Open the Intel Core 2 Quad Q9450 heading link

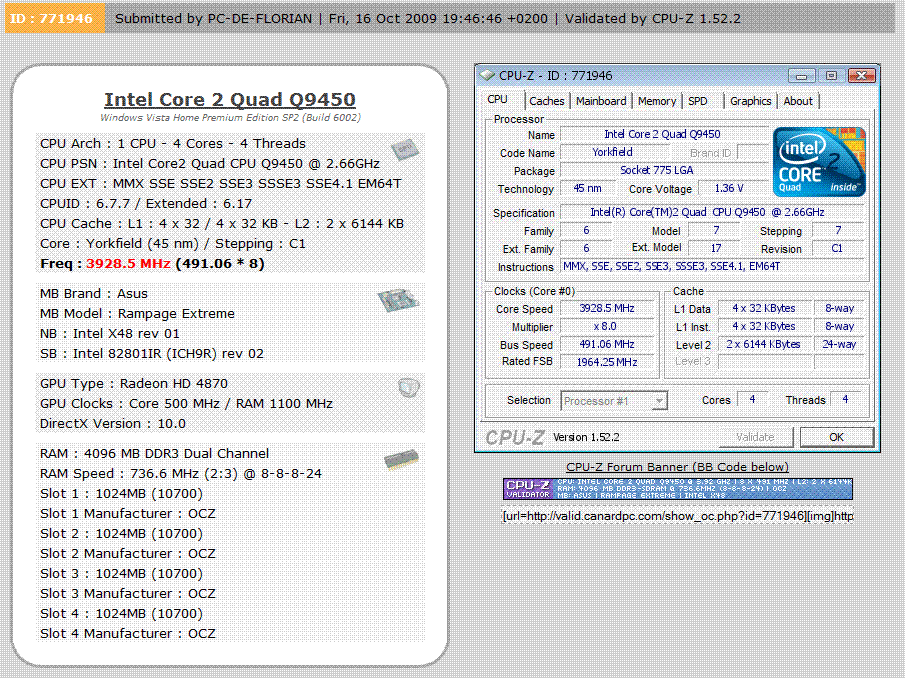coord(230,99)
